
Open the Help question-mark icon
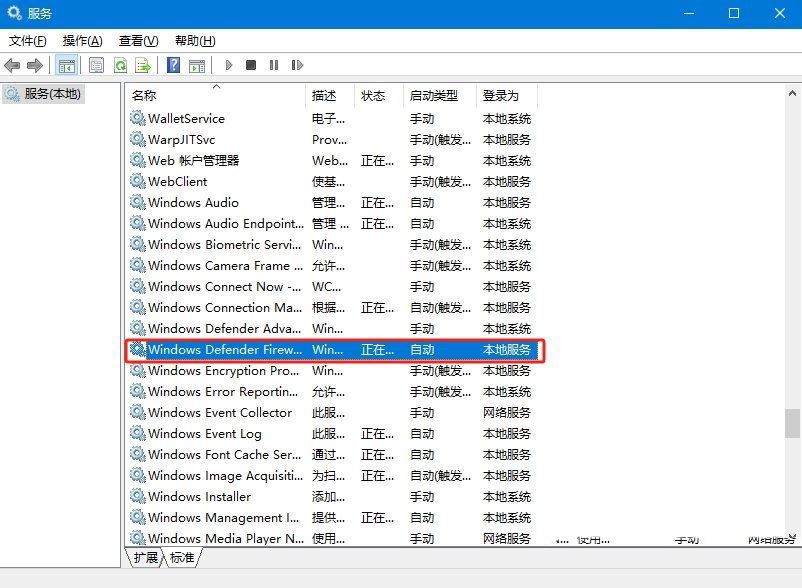(x=173, y=65)
